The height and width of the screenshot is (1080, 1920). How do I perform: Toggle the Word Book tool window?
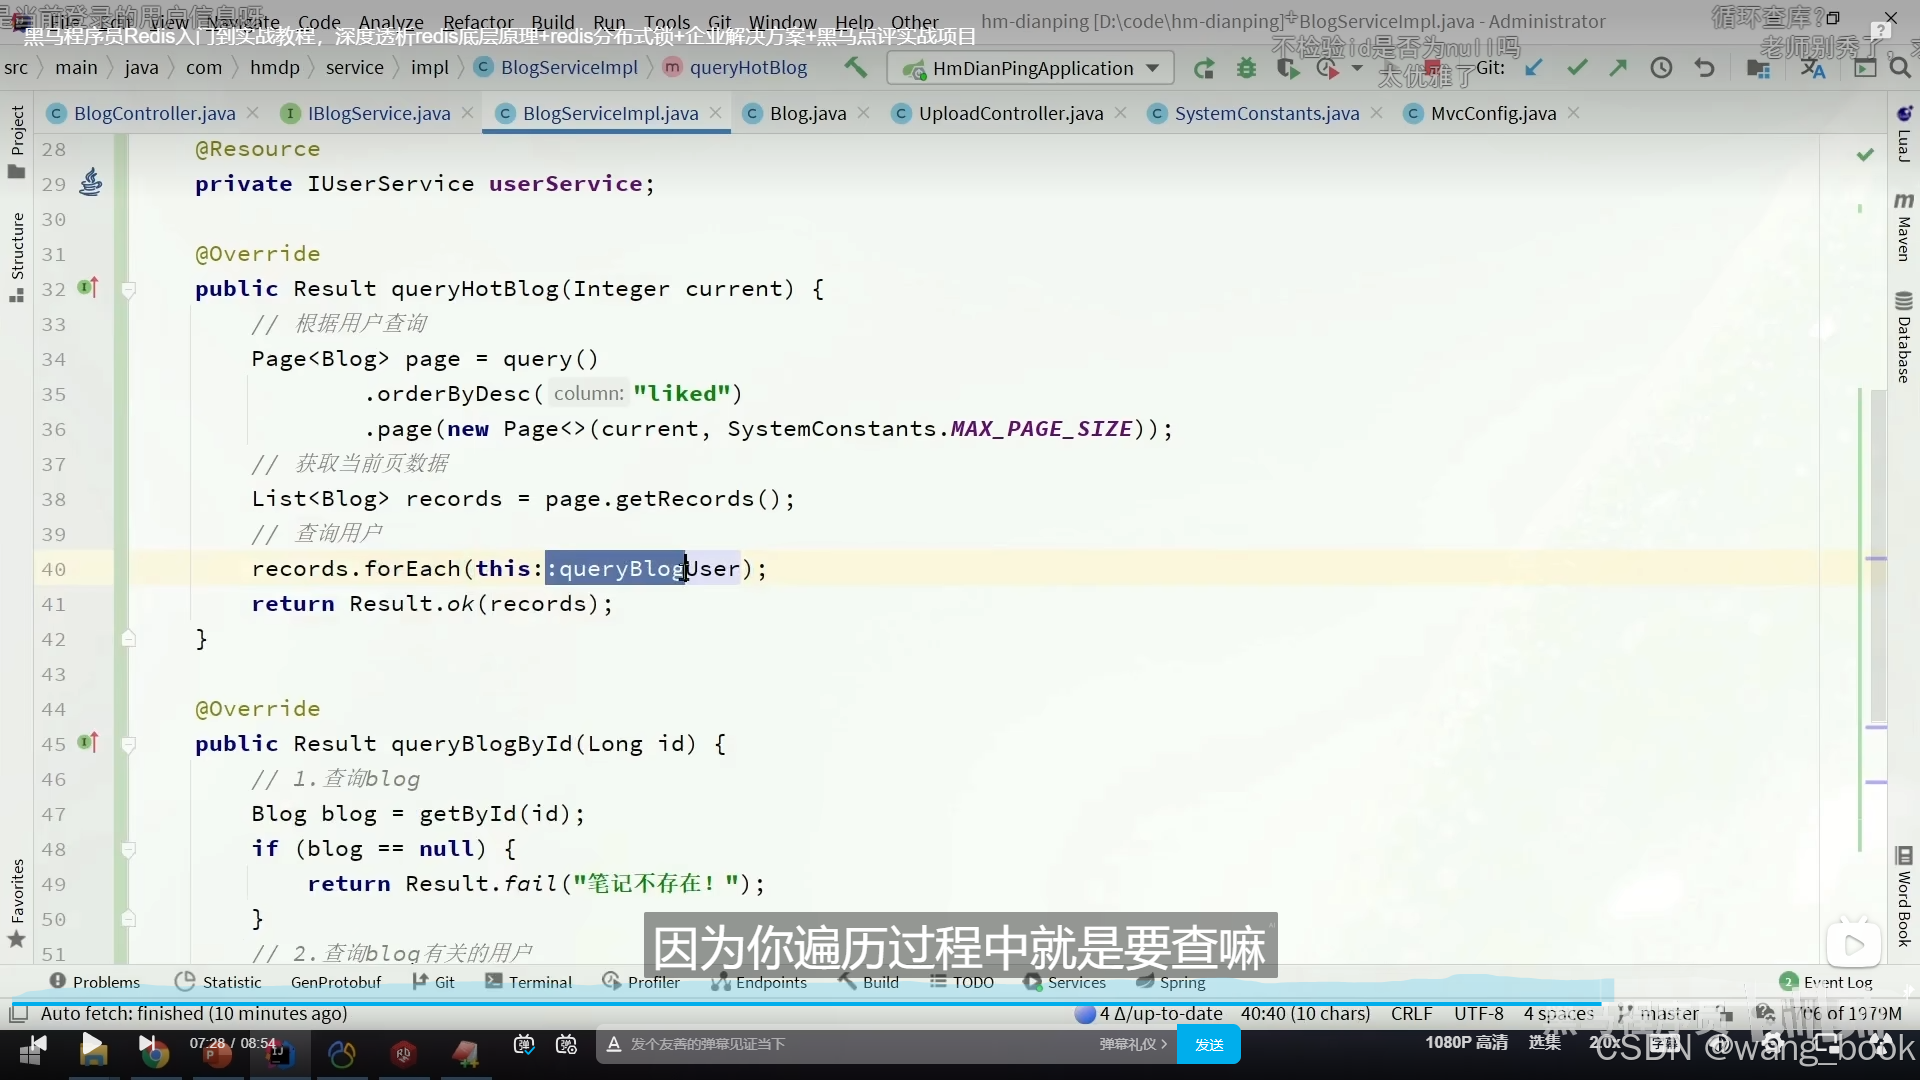pyautogui.click(x=1904, y=896)
